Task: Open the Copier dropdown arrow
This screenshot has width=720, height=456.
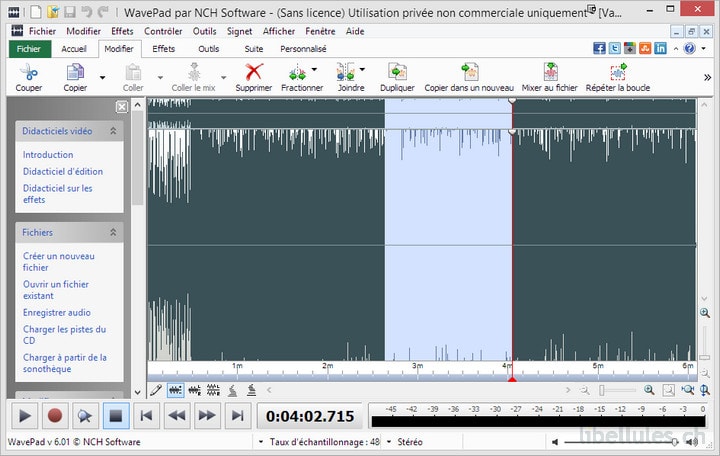Action: (102, 77)
